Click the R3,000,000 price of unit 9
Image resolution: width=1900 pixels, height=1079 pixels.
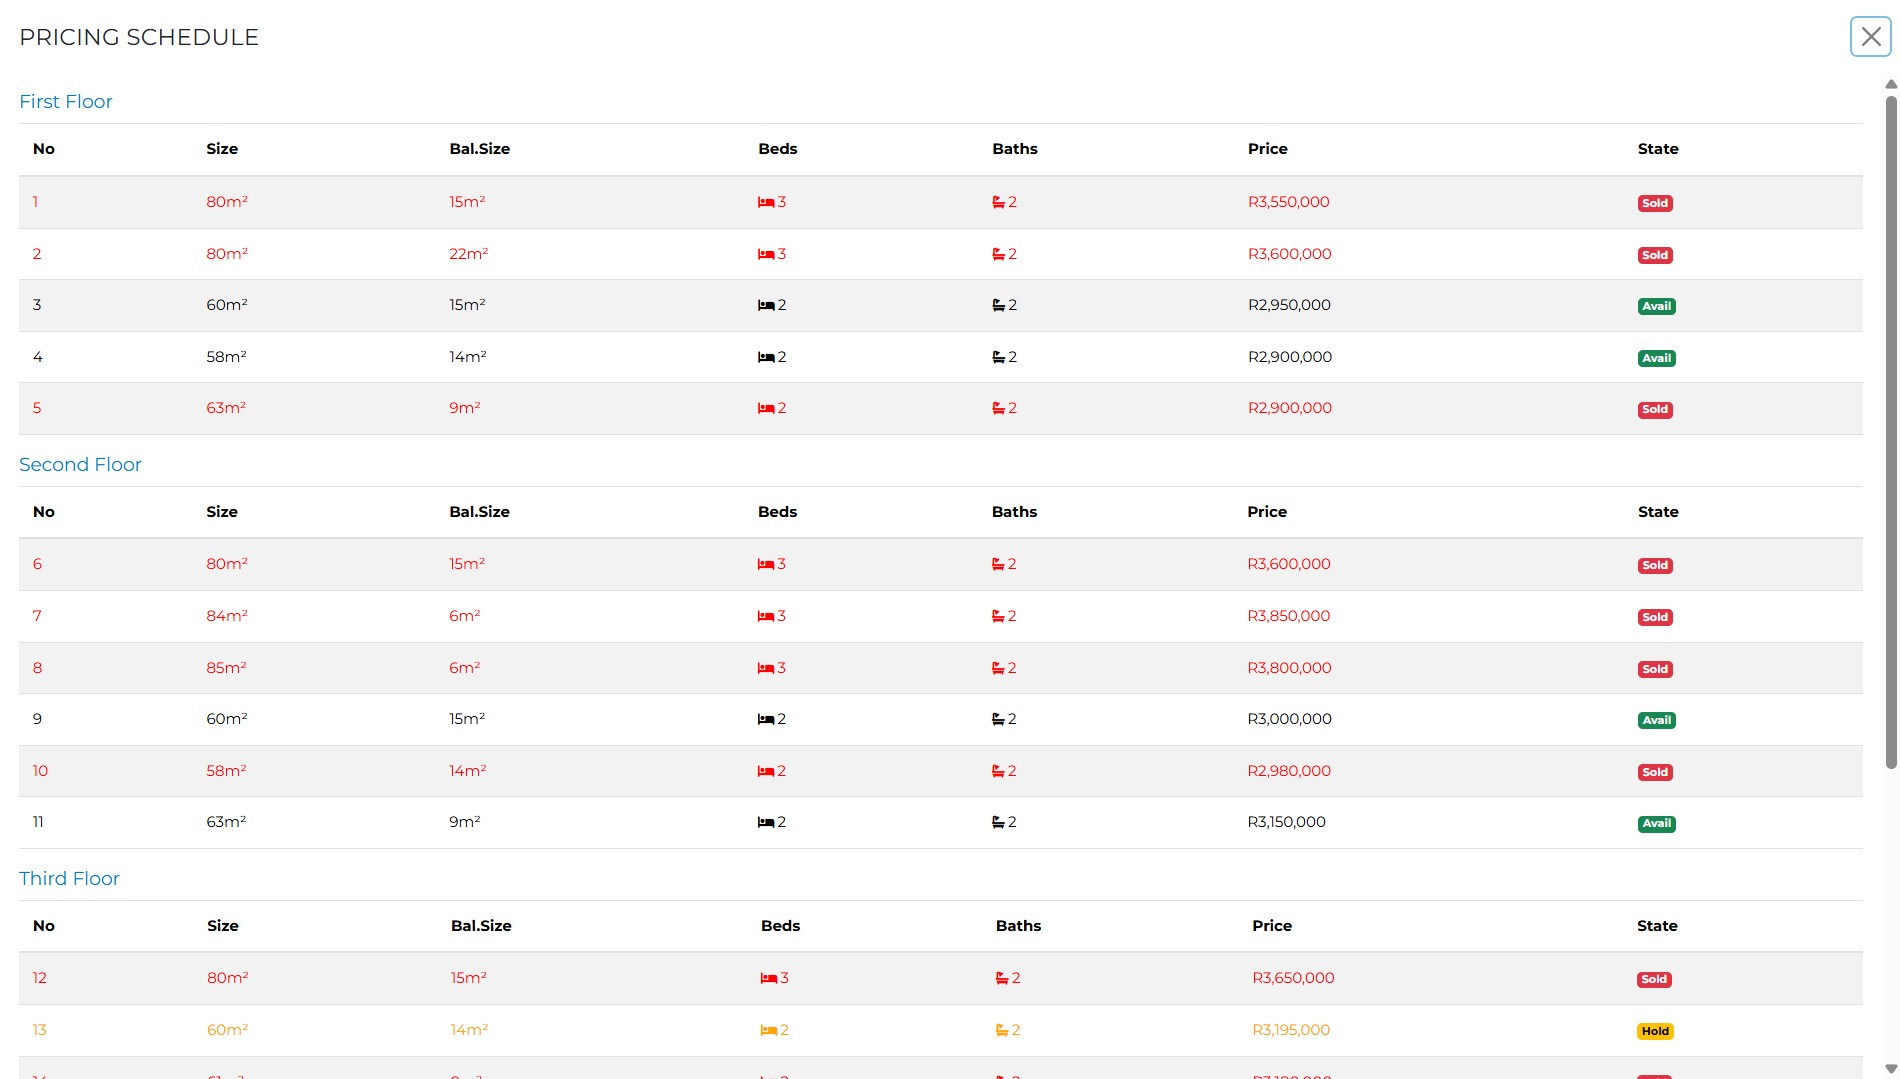pos(1289,719)
